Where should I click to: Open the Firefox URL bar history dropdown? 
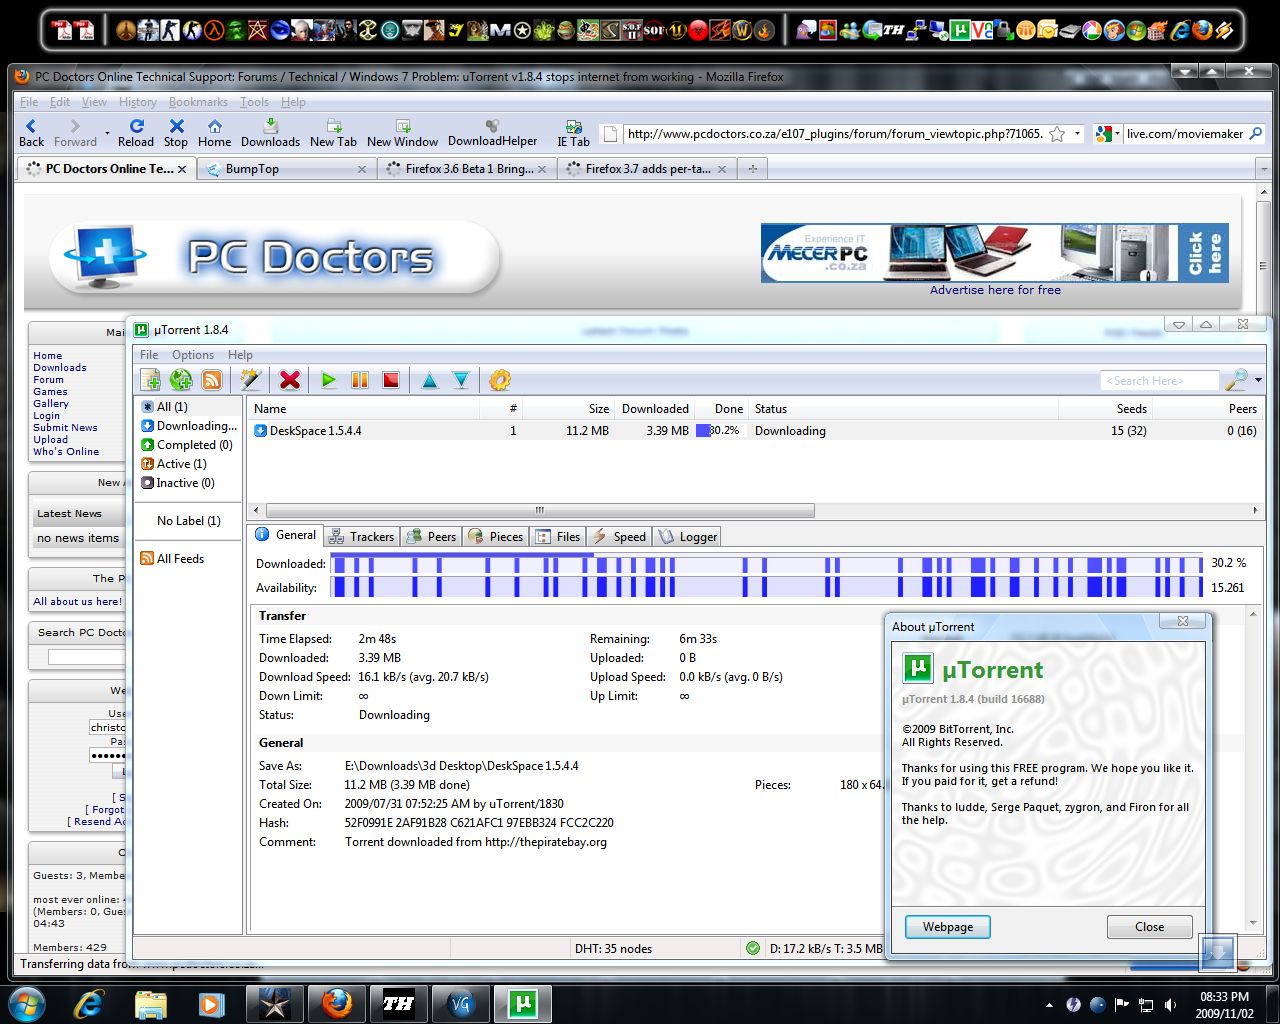[x=1077, y=134]
